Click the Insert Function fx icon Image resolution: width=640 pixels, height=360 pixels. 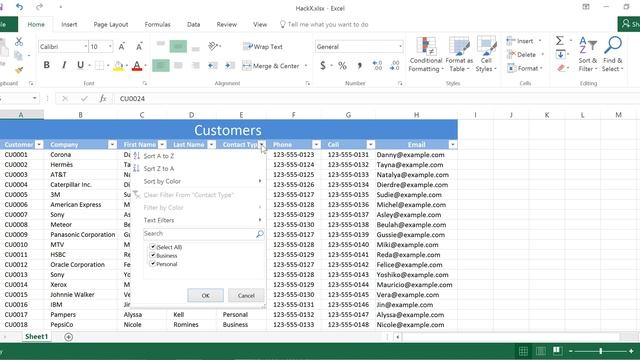(103, 98)
